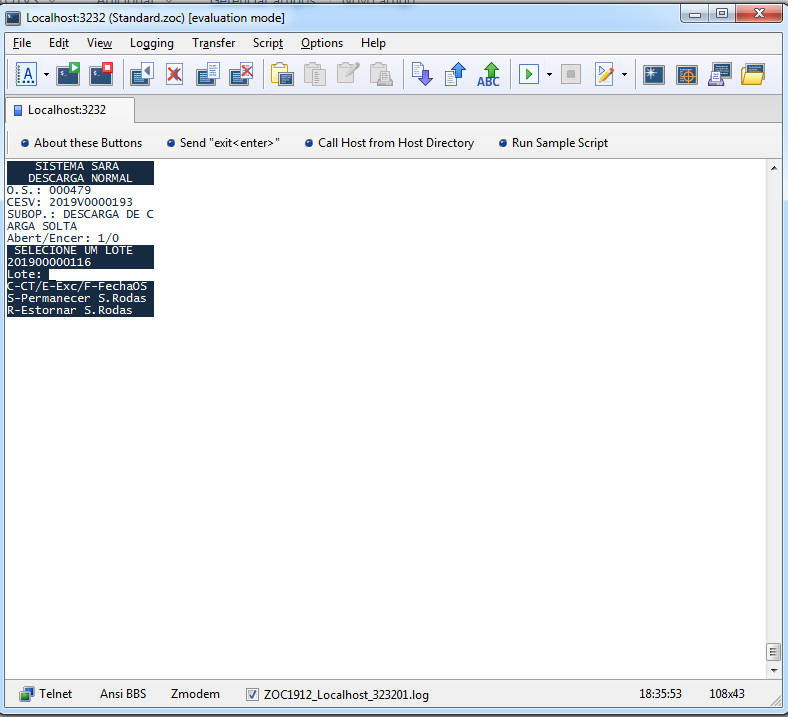
Task: Click ZOC1912_Localhost_323201.log file name
Action: point(346,695)
